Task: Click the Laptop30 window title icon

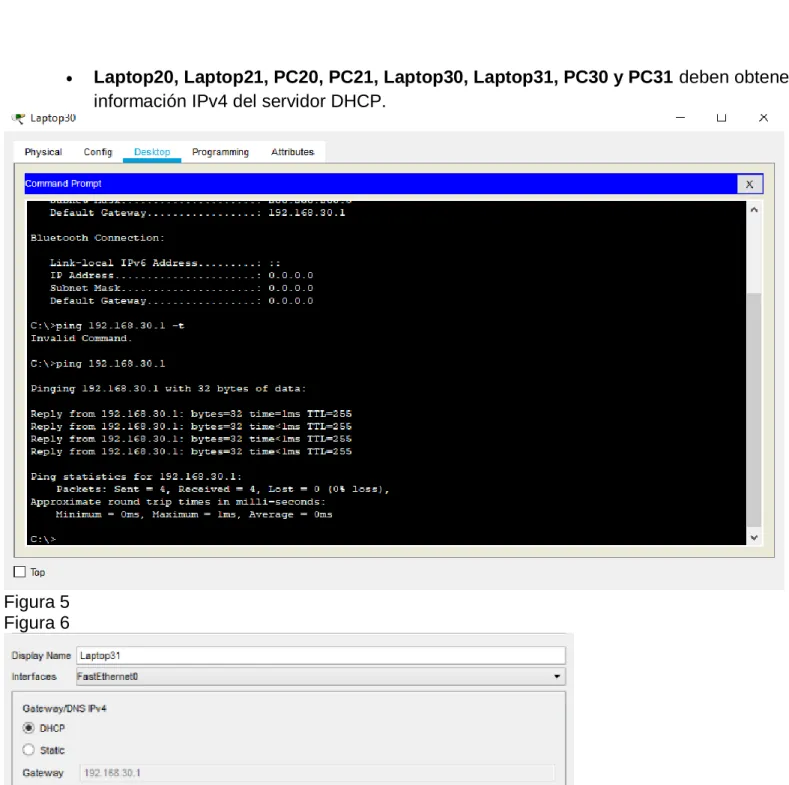Action: point(18,118)
